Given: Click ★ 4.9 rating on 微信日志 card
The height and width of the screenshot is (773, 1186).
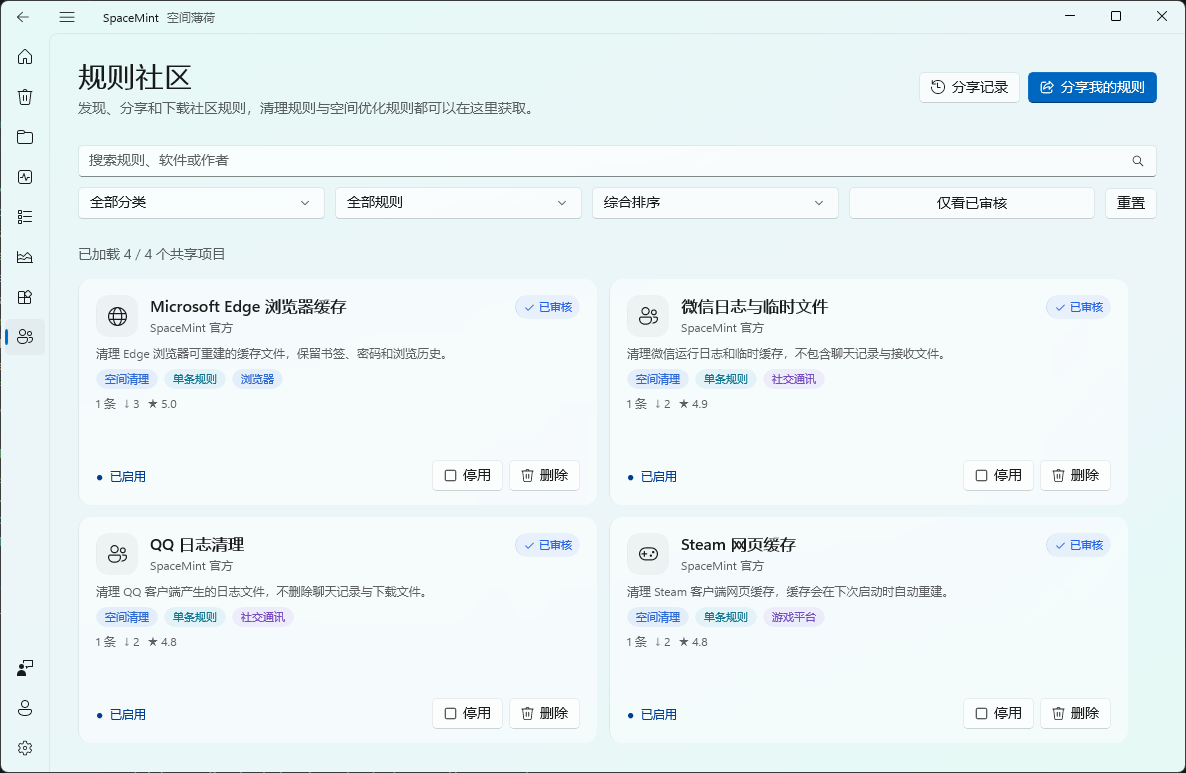Looking at the screenshot, I should point(693,404).
